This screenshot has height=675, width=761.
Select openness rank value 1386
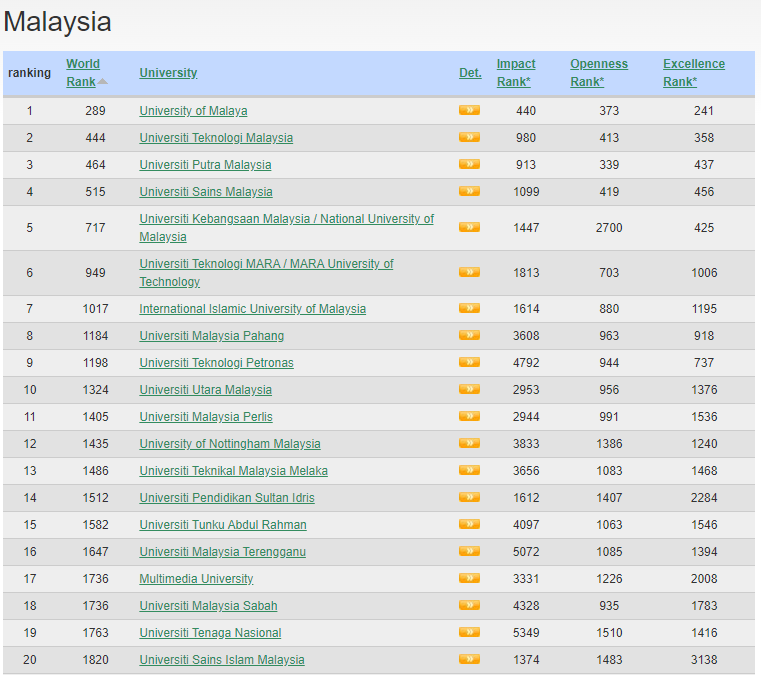point(609,444)
